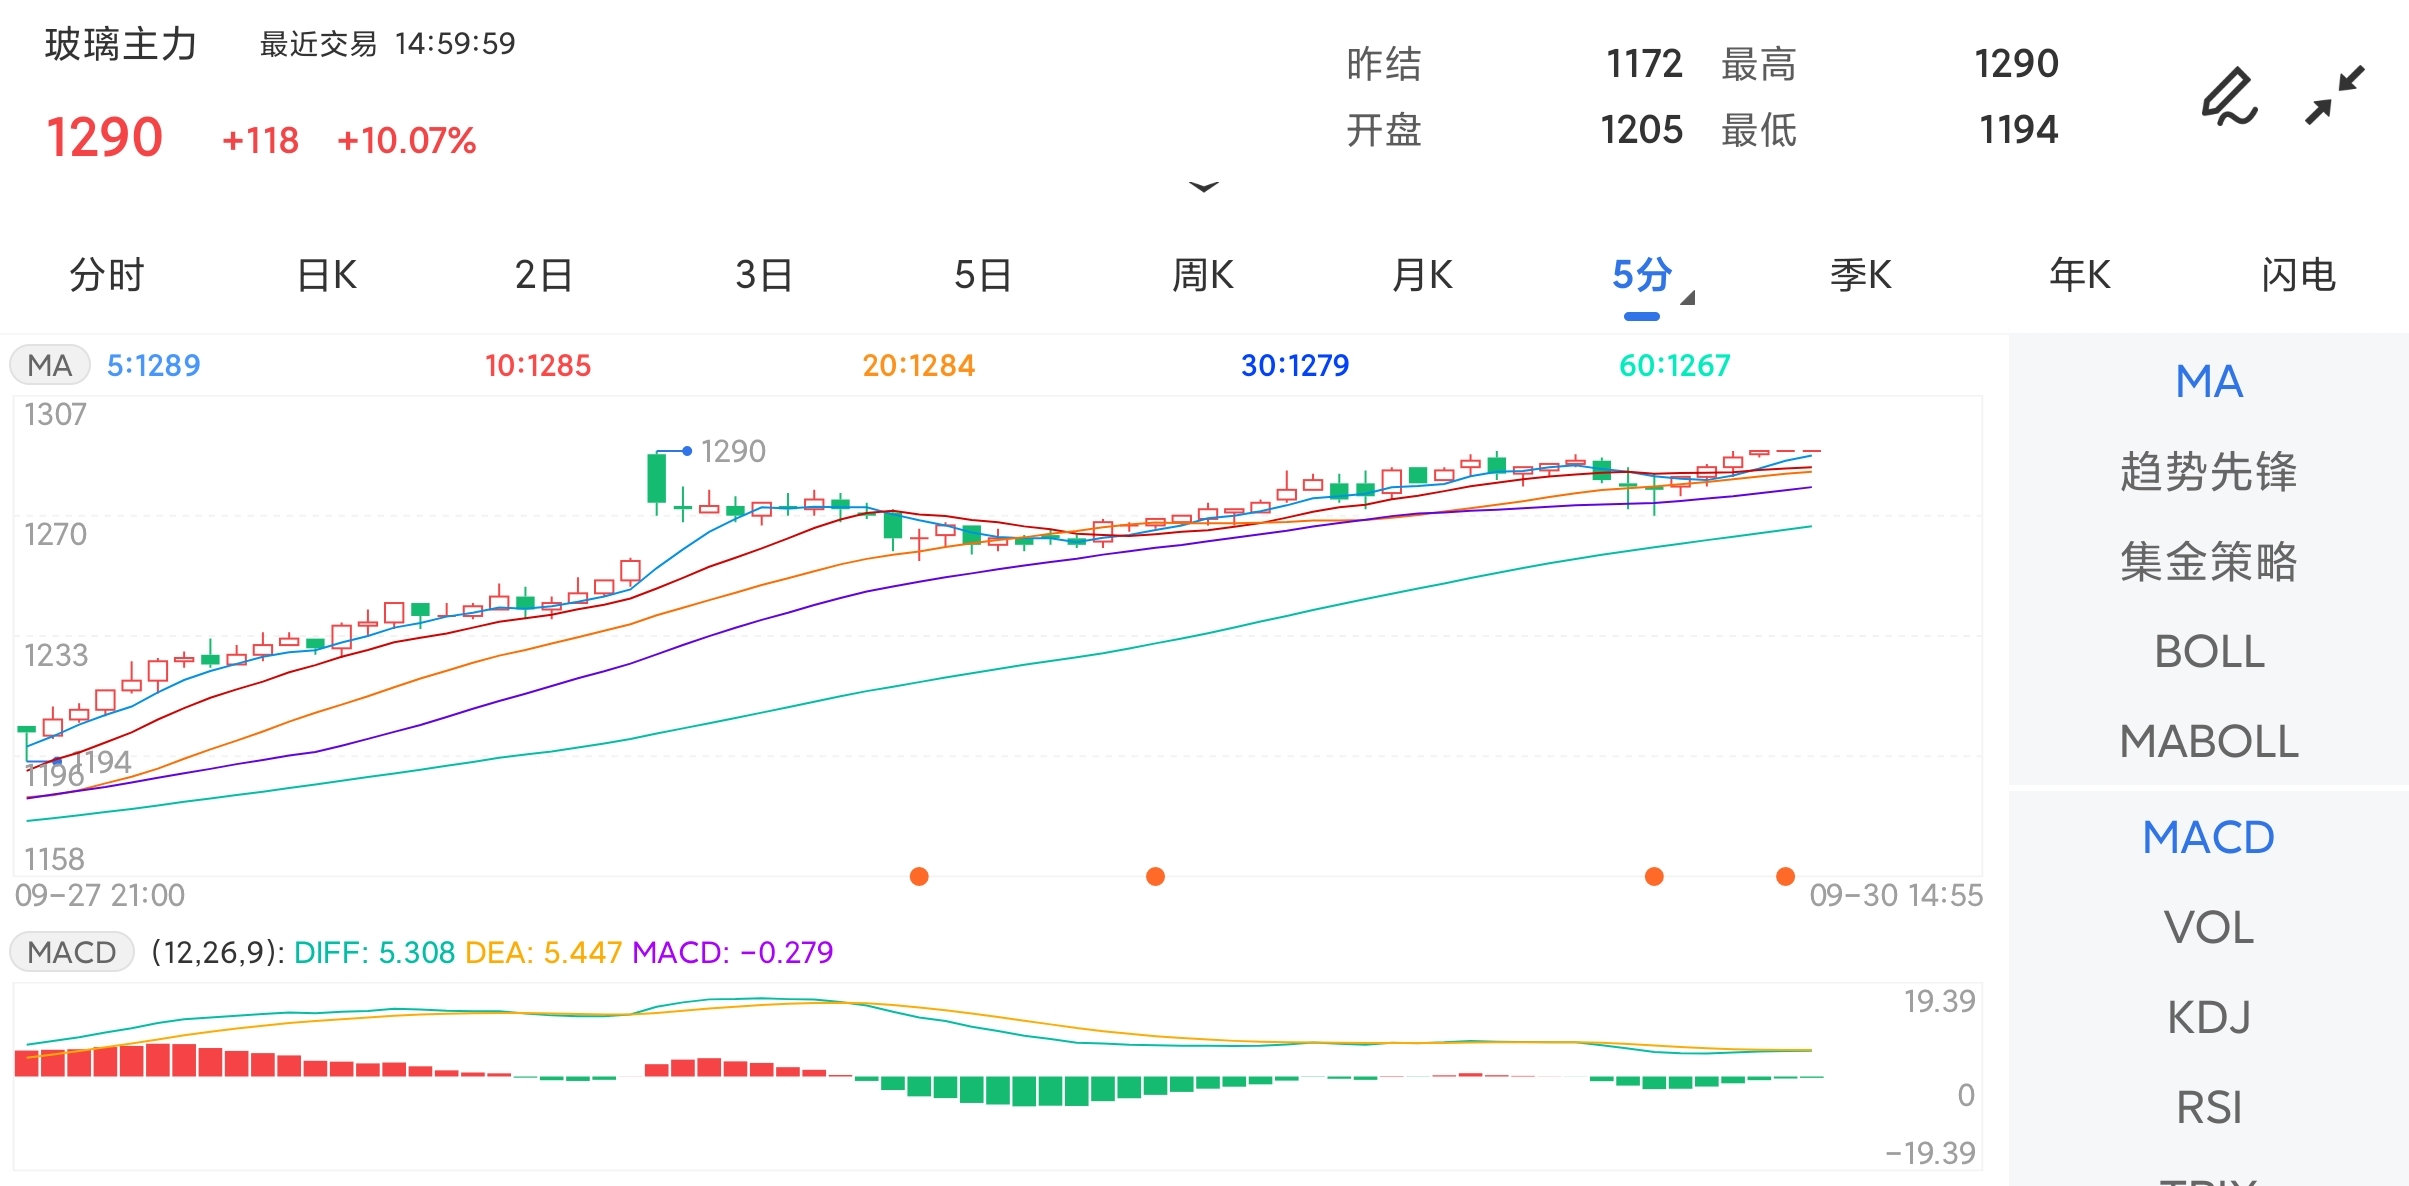Click the 最低 1194 value
This screenshot has width=2409, height=1186.
pyautogui.click(x=2018, y=129)
